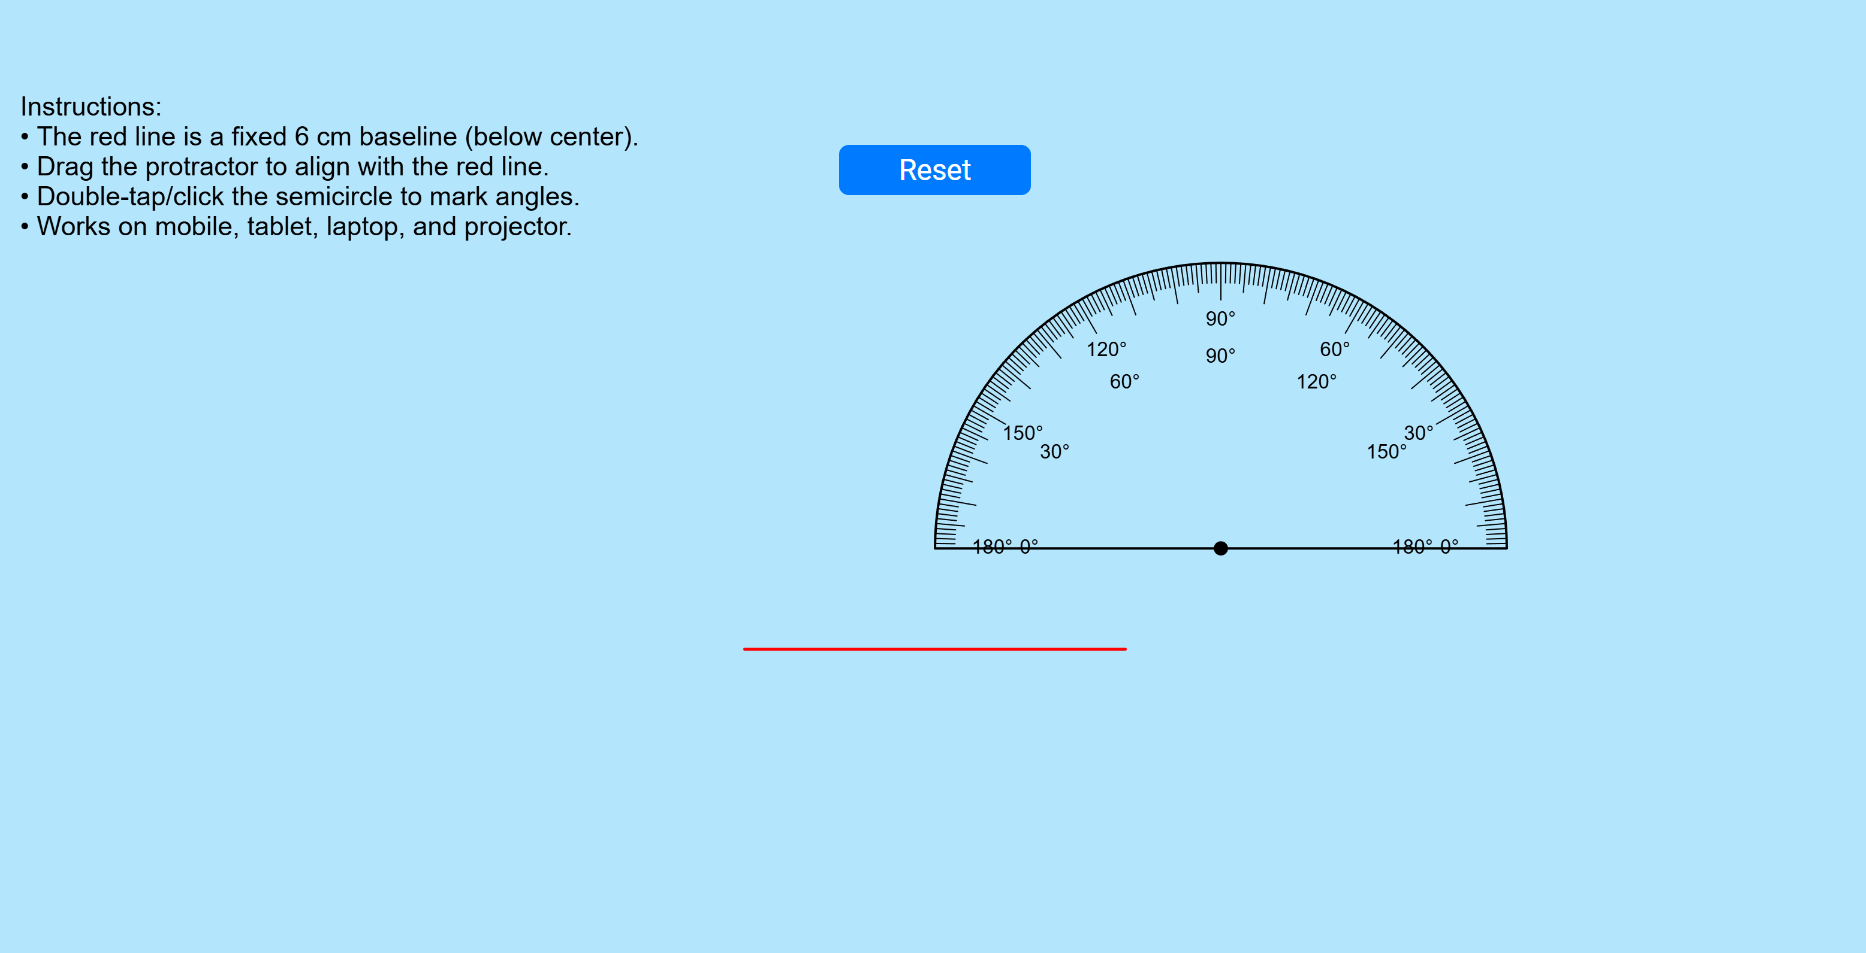Screen dimensions: 1866x953
Task: Click the 30° label on protractor's left side
Action: [x=1054, y=452]
